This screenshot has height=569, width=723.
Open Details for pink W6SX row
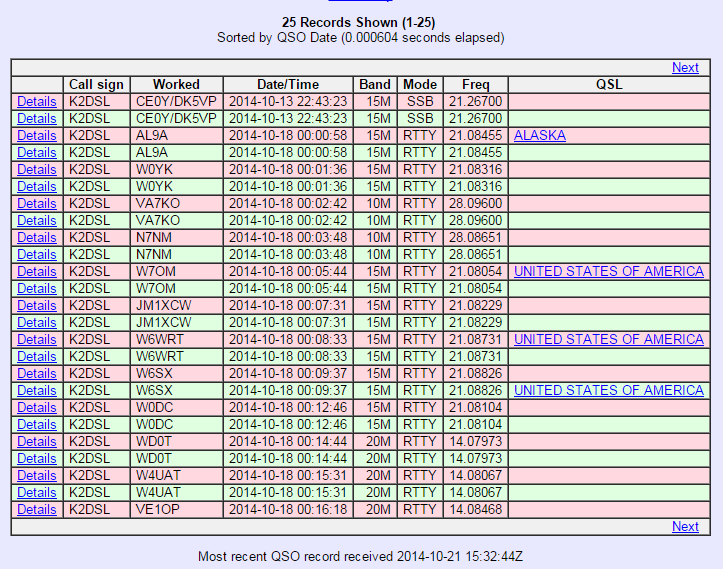click(37, 373)
